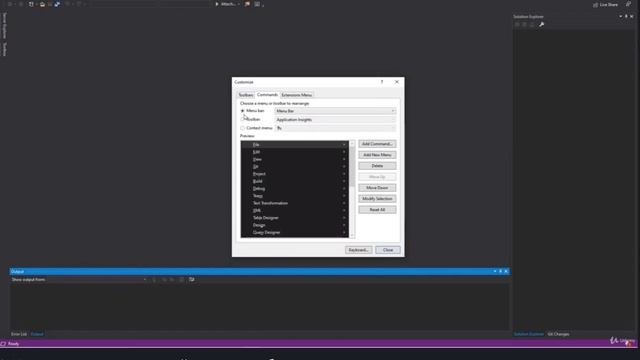Select XML in the preview list
Screen dimensions: 640x360
tap(295, 211)
